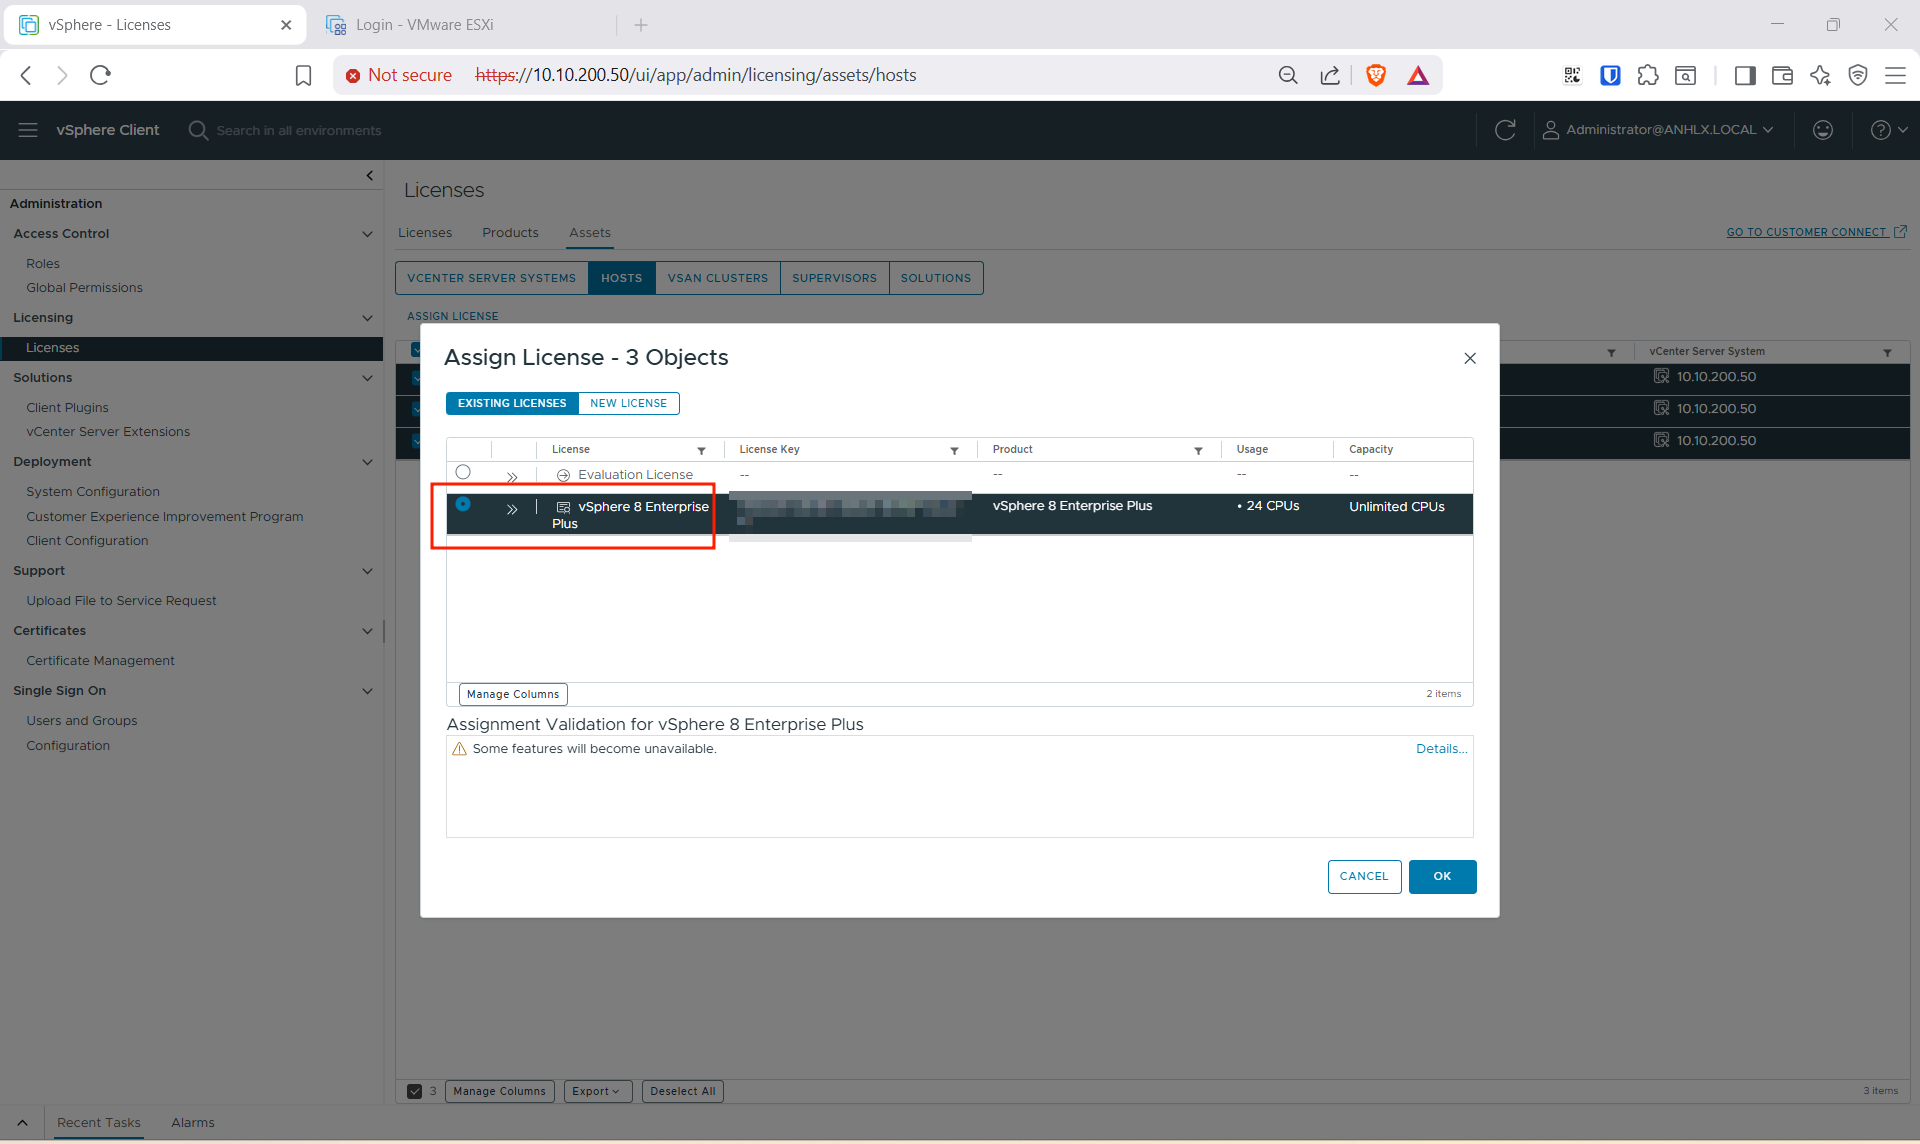The height and width of the screenshot is (1144, 1920).
Task: Open the Licenses tab under Licenses heading
Action: 425,233
